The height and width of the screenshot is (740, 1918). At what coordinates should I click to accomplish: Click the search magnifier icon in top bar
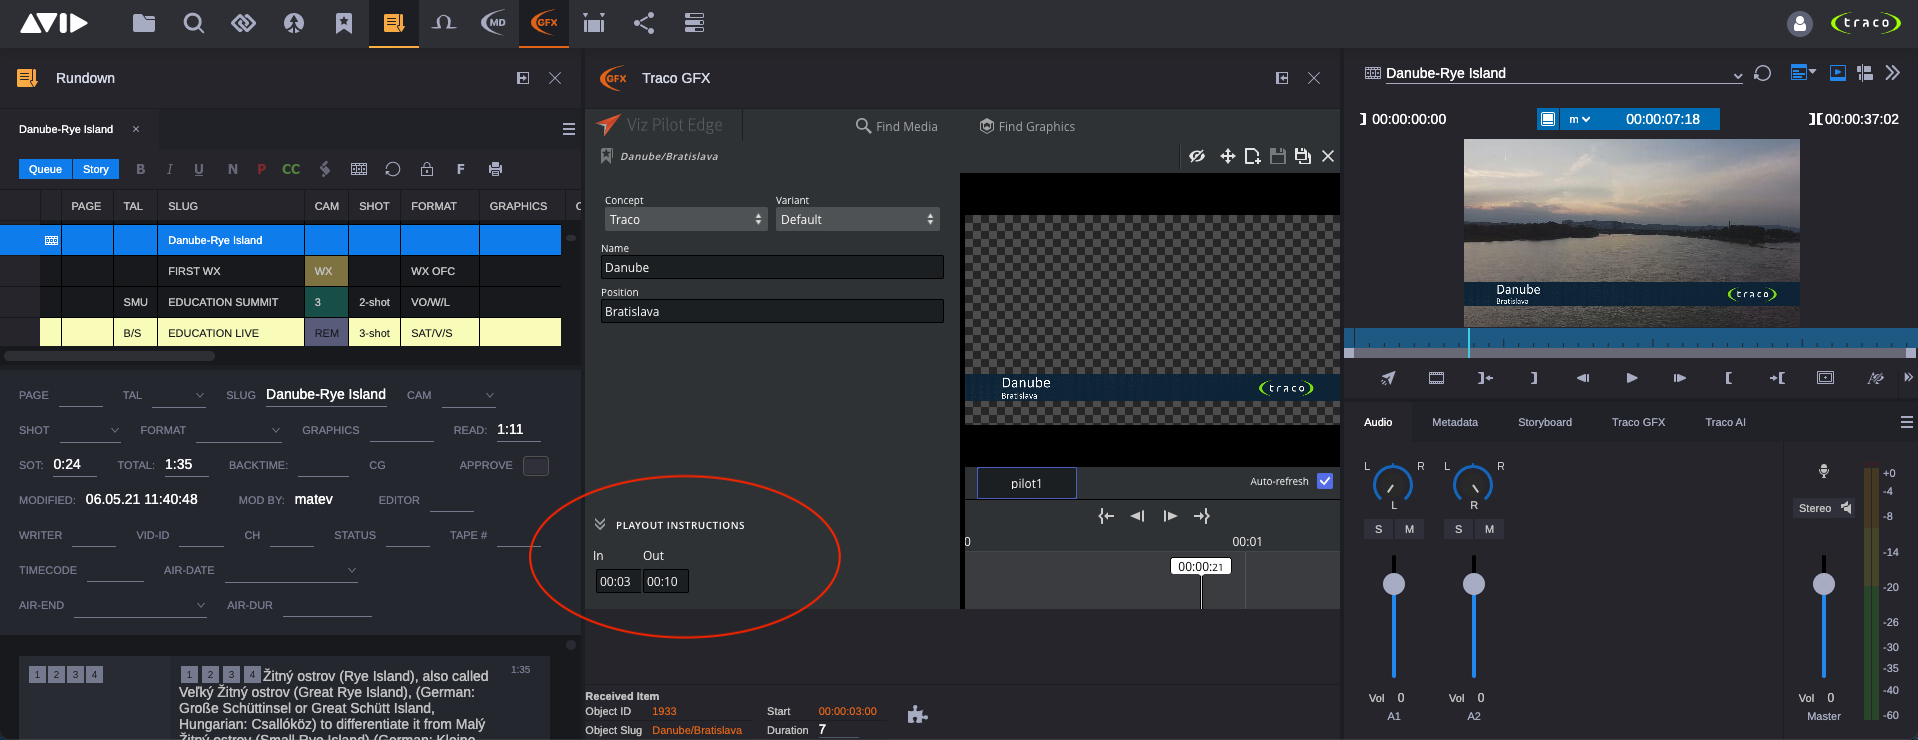(194, 23)
